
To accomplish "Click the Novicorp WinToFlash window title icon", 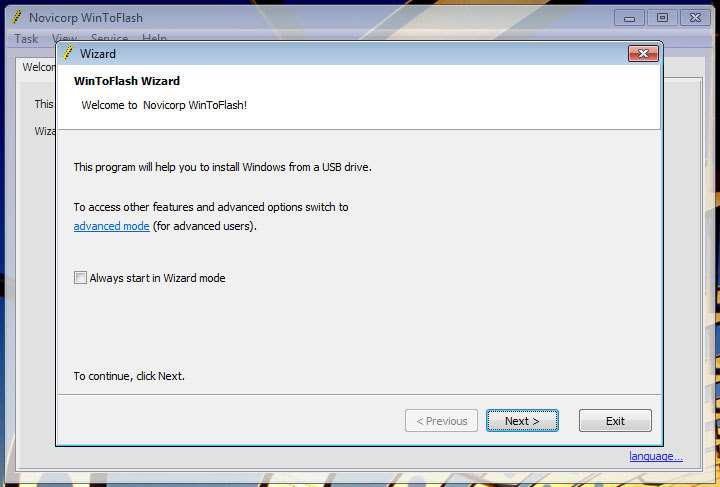I will pos(17,17).
